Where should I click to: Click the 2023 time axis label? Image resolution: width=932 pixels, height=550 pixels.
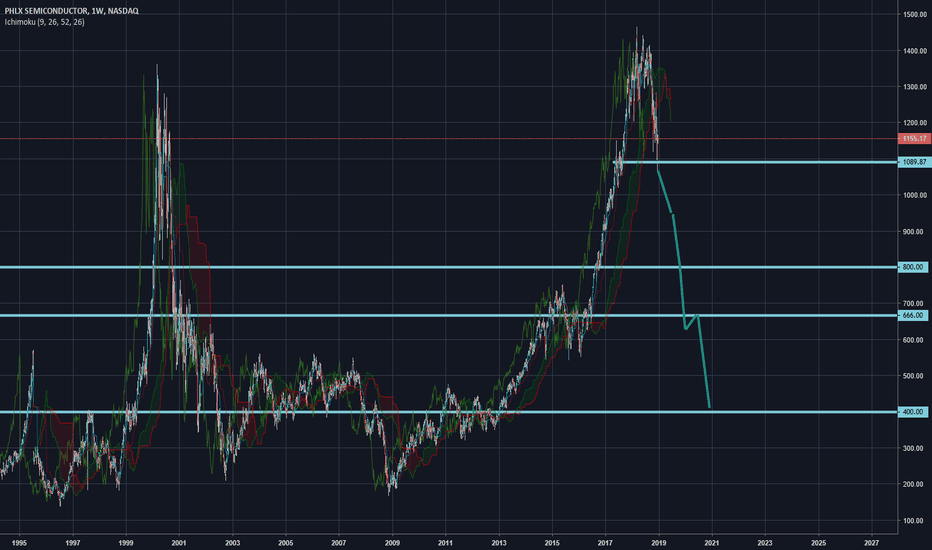tap(765, 543)
